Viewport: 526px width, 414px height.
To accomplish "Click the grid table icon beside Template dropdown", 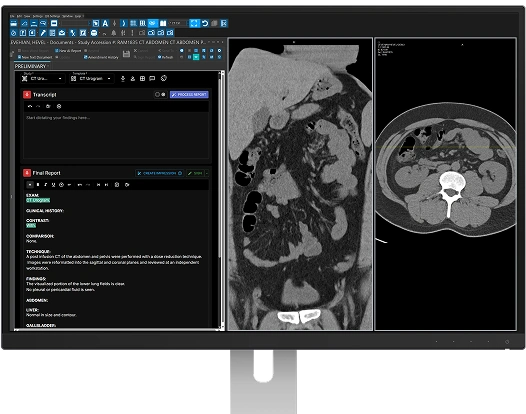I will (x=142, y=79).
